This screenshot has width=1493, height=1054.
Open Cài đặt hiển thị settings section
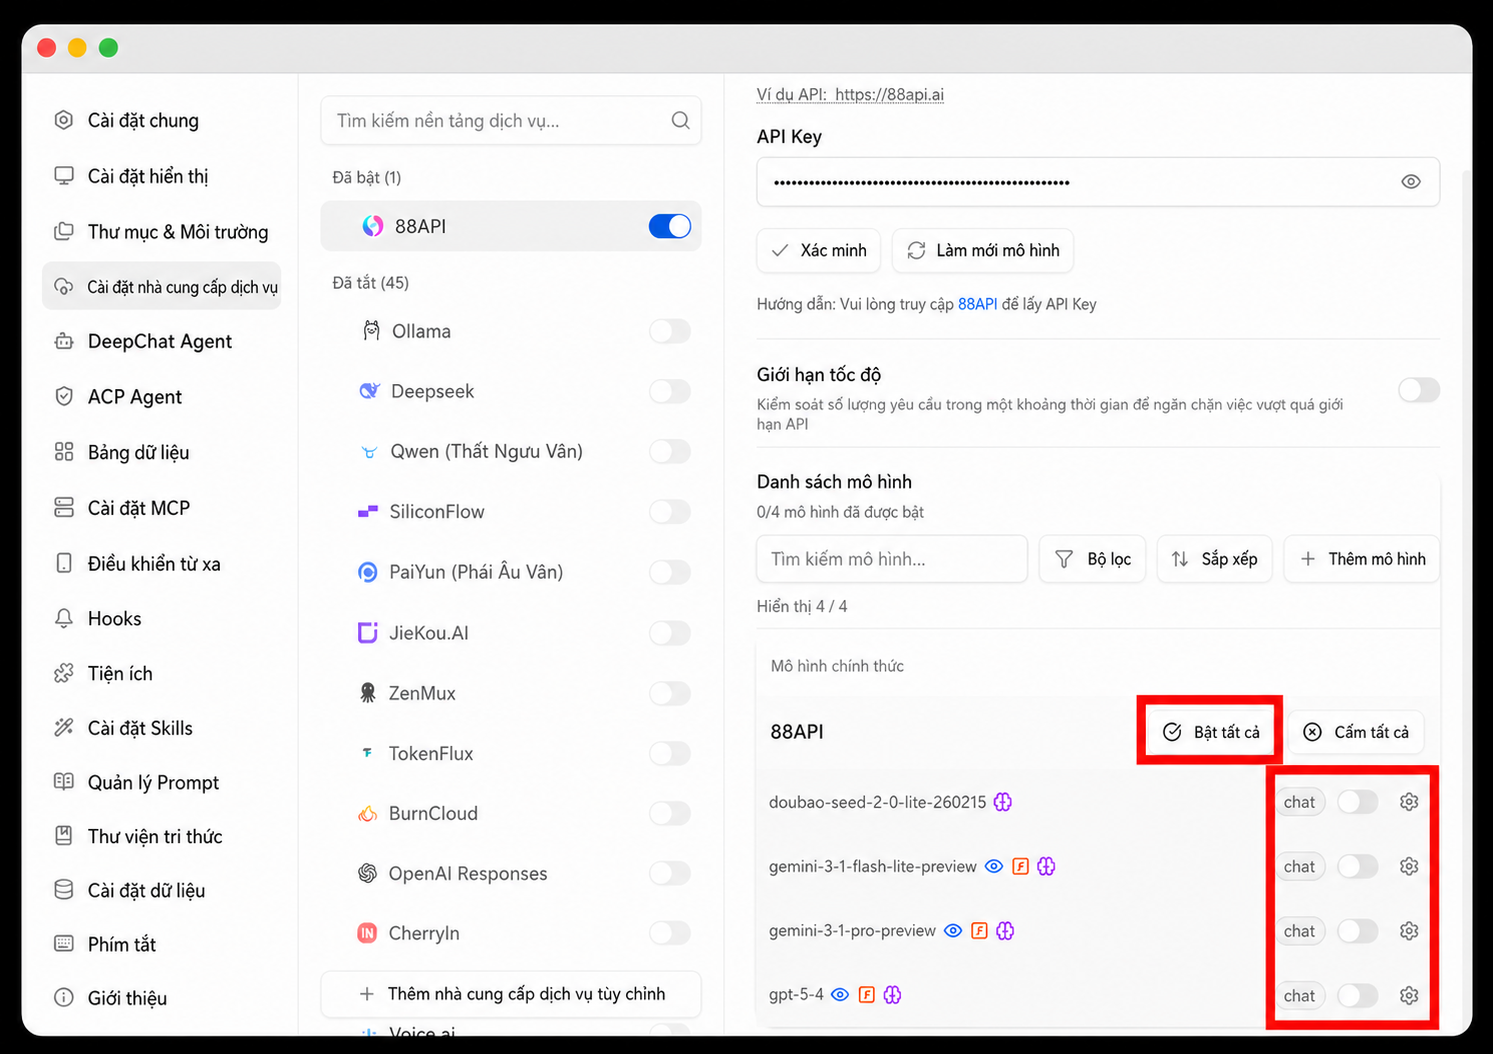pos(161,176)
